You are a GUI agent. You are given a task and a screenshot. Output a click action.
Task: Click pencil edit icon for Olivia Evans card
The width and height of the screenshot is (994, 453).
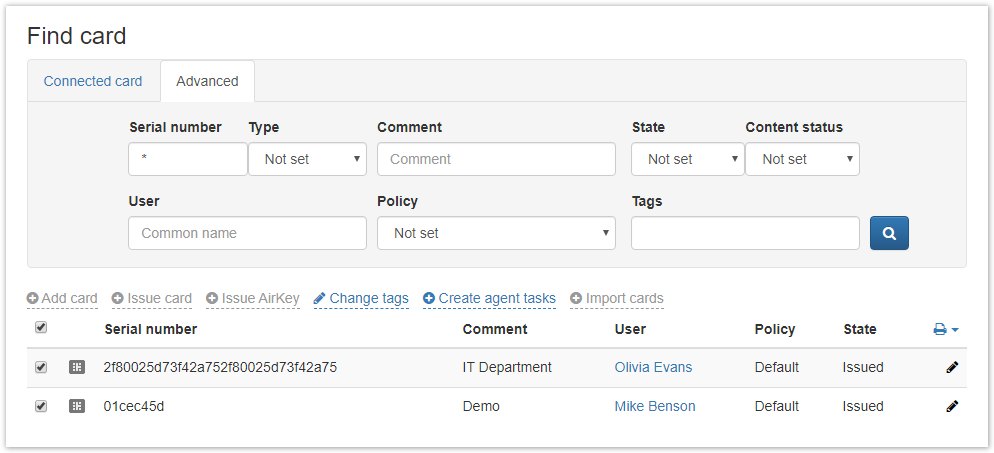(x=952, y=367)
